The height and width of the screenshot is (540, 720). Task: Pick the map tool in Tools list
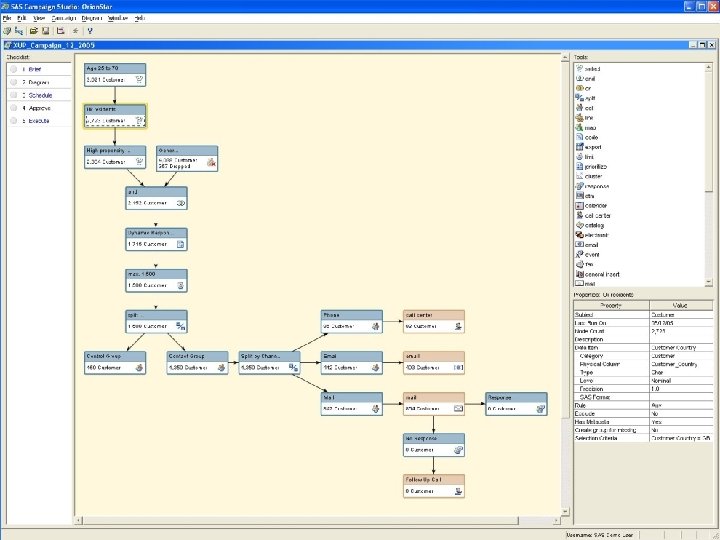tap(586, 127)
